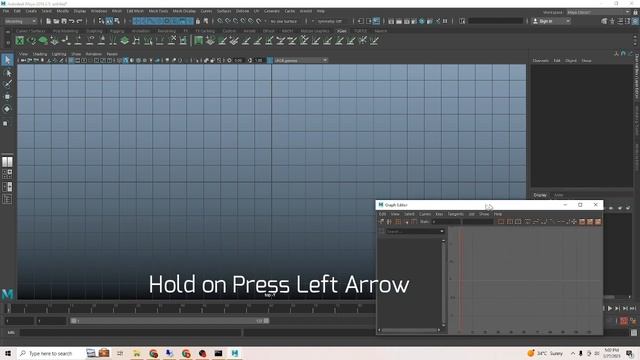The width and height of the screenshot is (640, 360).
Task: Toggle Snap to view planes
Action: point(251,21)
